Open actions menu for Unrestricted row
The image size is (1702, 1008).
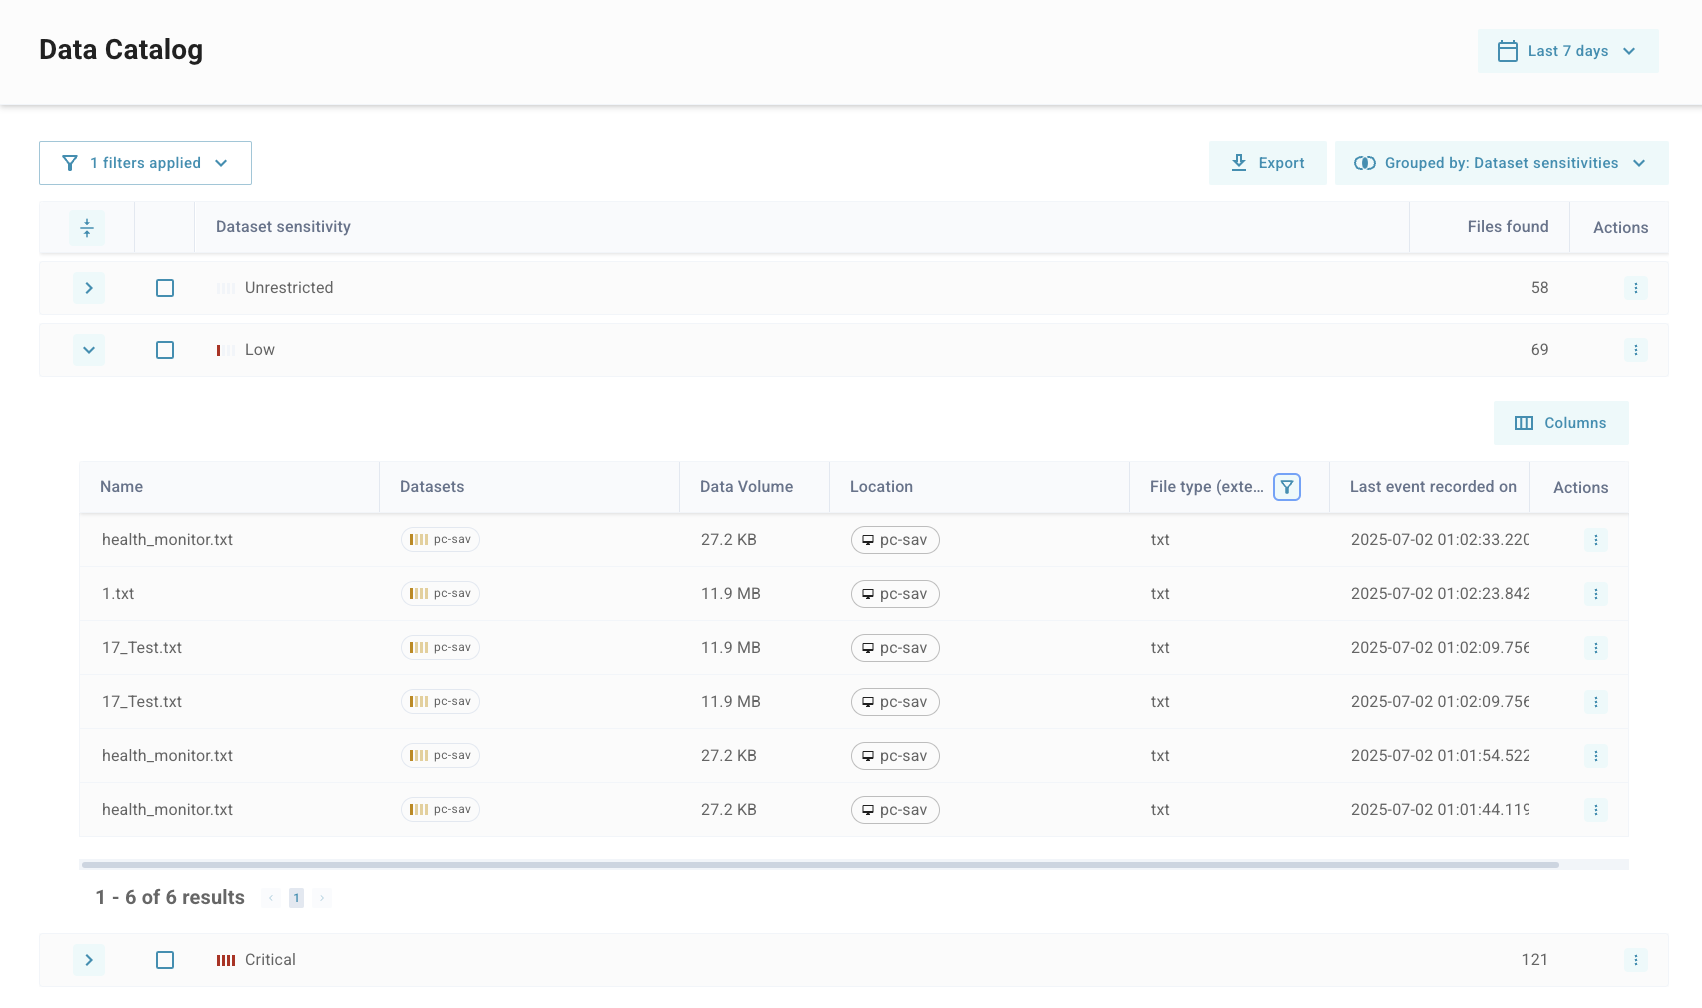coord(1635,288)
